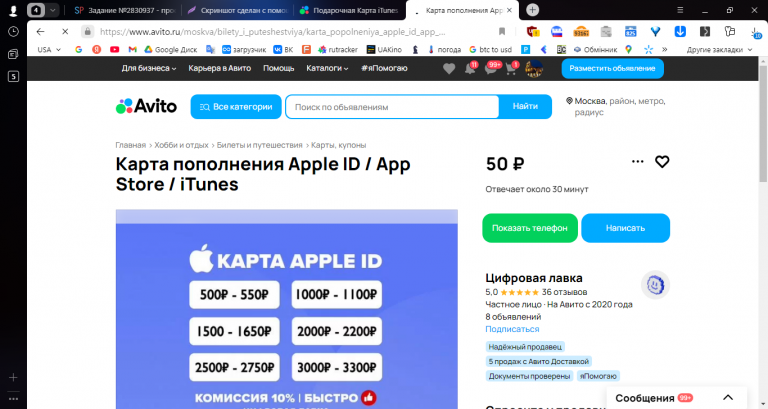Open Карьера в Авито link
The image size is (768, 409).
click(219, 68)
